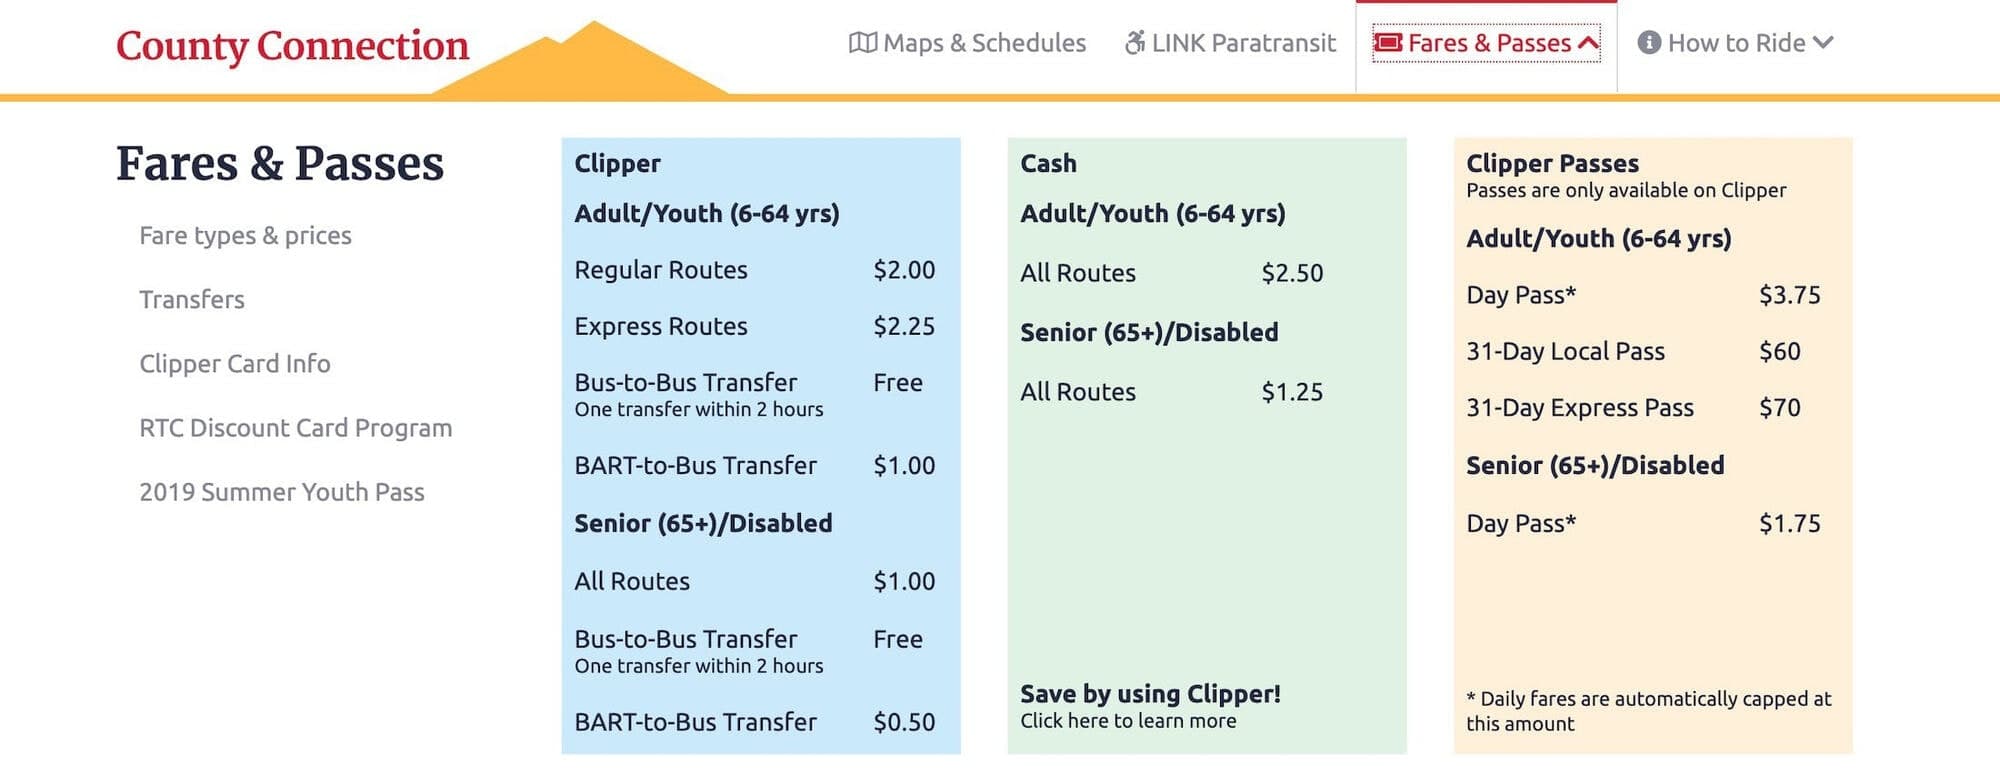Open Fare types & prices link
This screenshot has width=2000, height=784.
point(245,236)
